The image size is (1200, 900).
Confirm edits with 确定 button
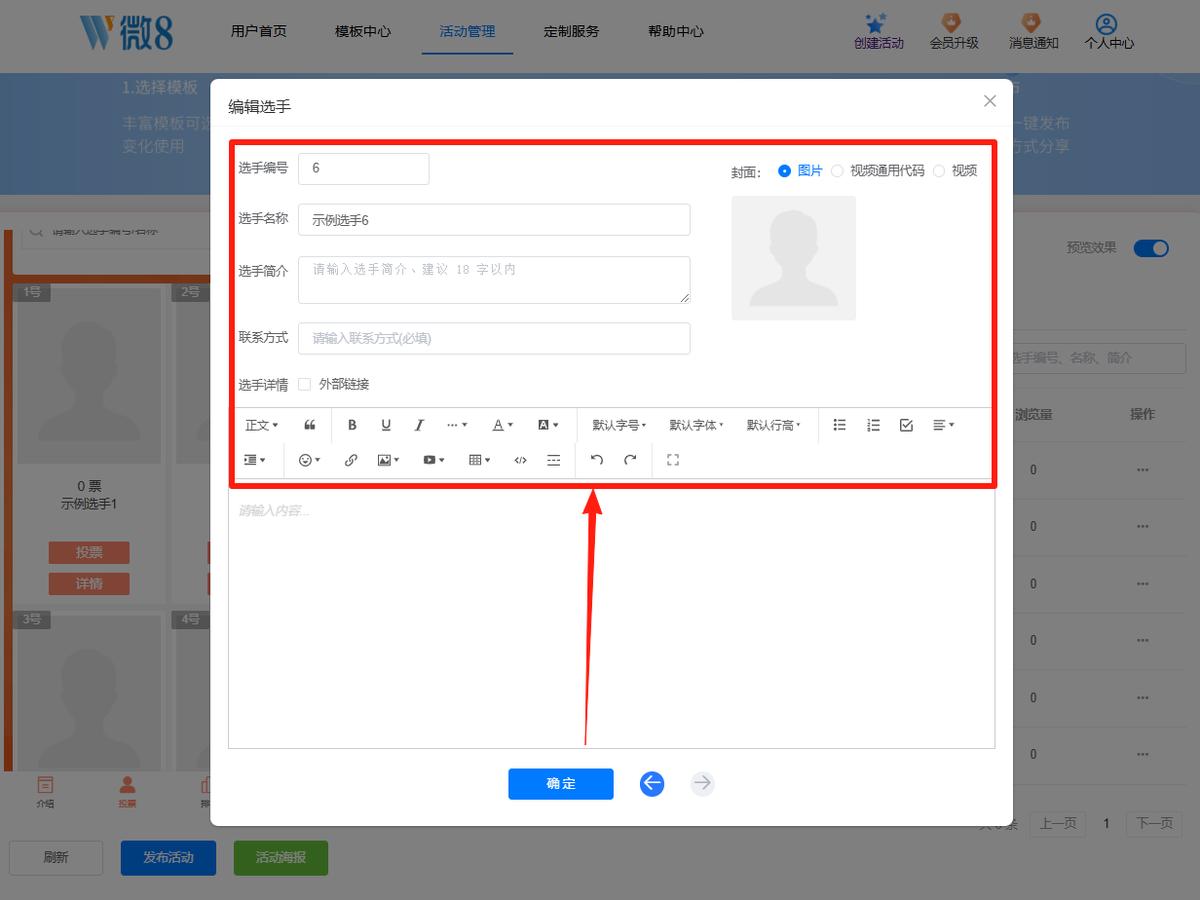point(561,784)
